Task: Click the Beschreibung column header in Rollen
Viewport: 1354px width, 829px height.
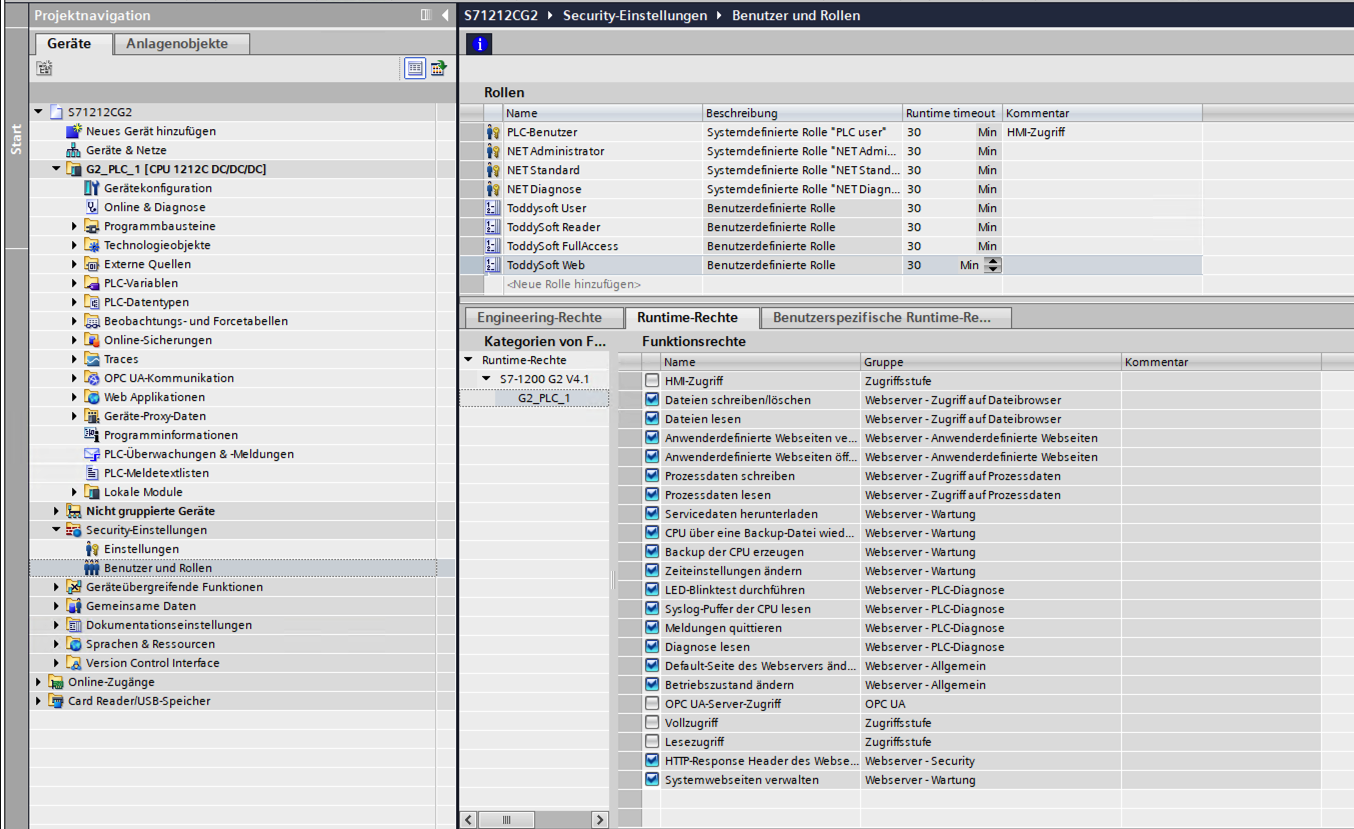Action: pyautogui.click(x=802, y=113)
